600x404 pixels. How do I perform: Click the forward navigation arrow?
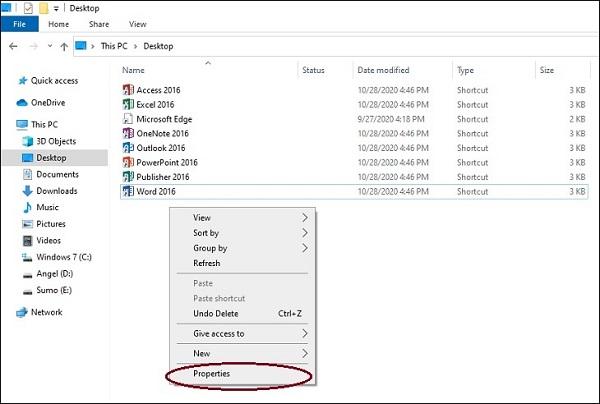point(34,46)
